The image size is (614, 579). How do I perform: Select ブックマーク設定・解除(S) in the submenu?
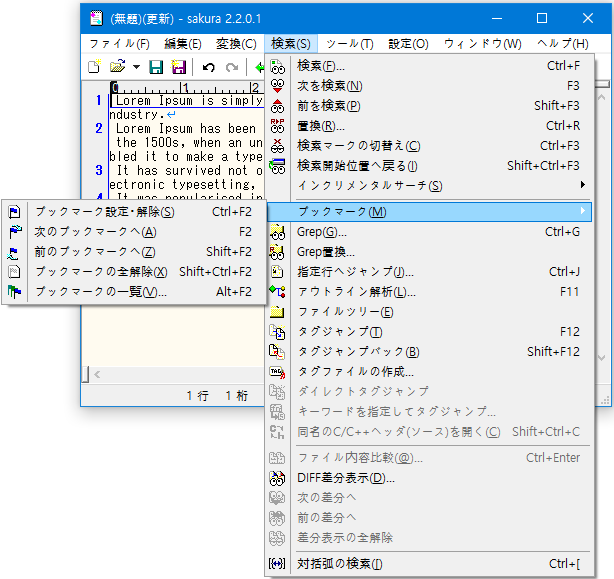[134, 212]
